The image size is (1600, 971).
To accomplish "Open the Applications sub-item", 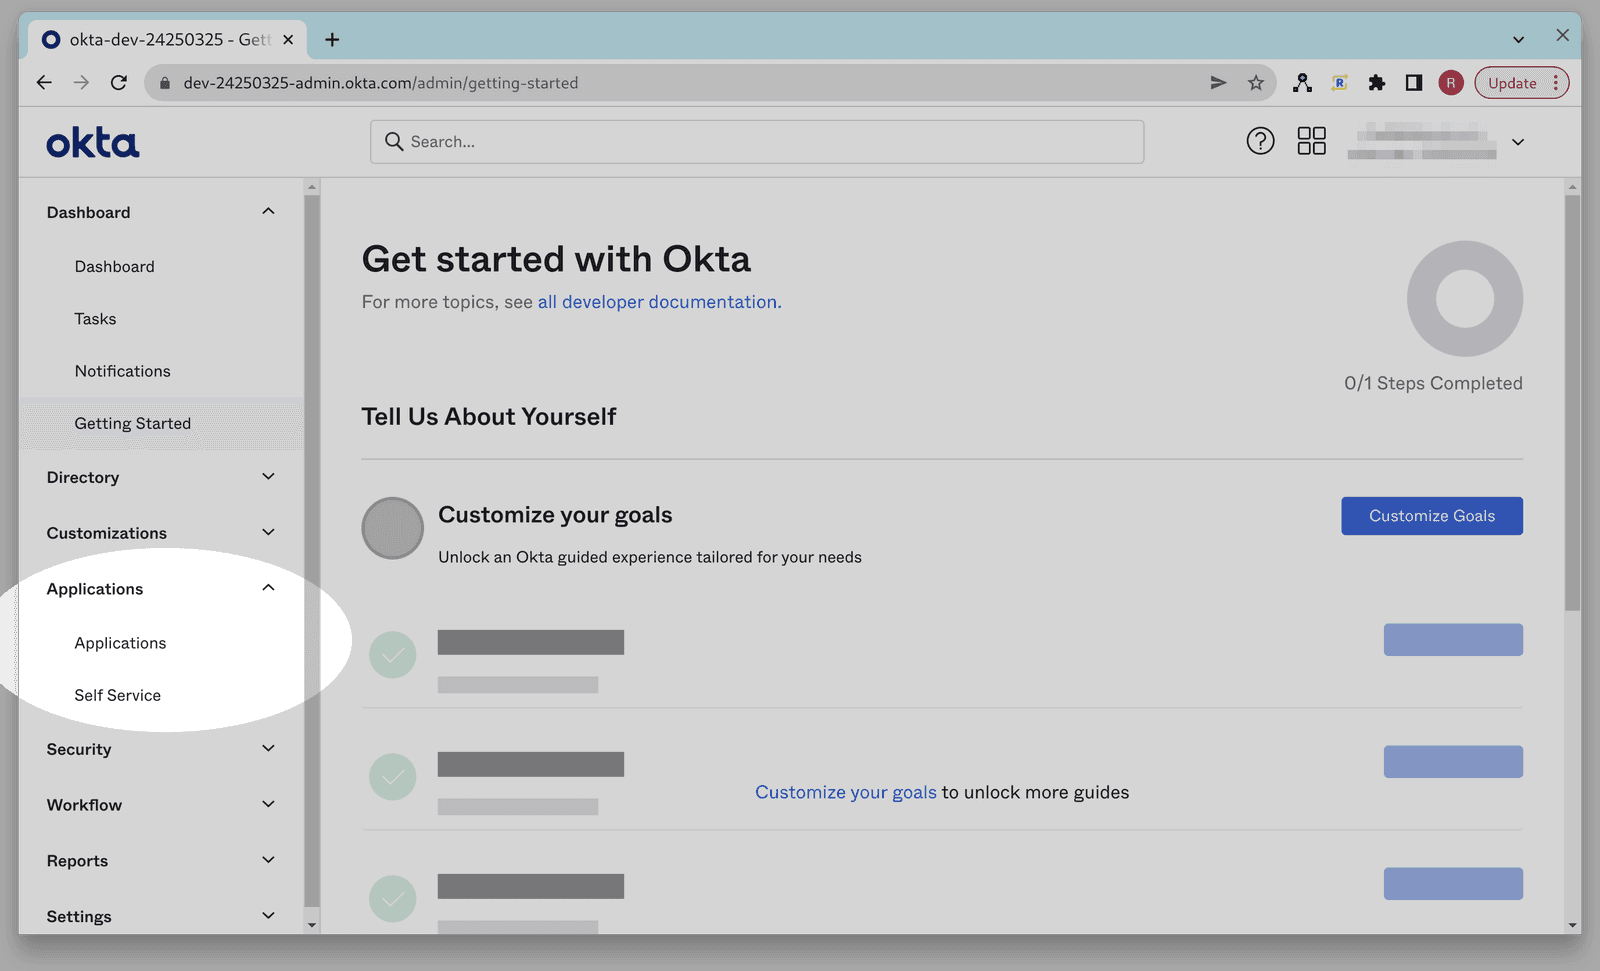I will coord(120,643).
